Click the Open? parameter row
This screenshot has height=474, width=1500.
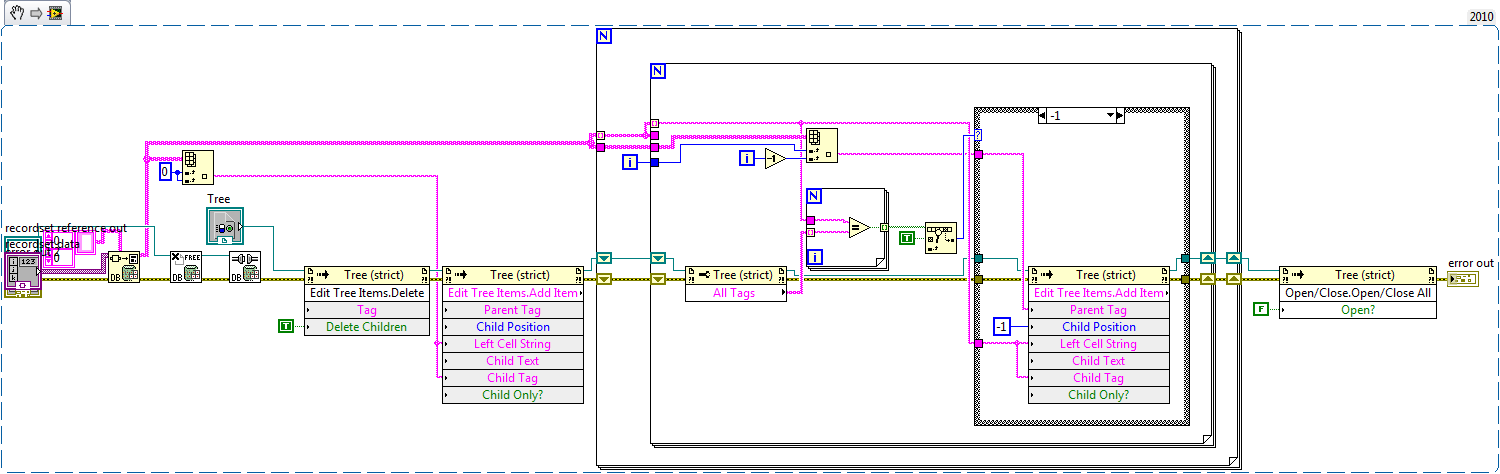[x=1358, y=309]
